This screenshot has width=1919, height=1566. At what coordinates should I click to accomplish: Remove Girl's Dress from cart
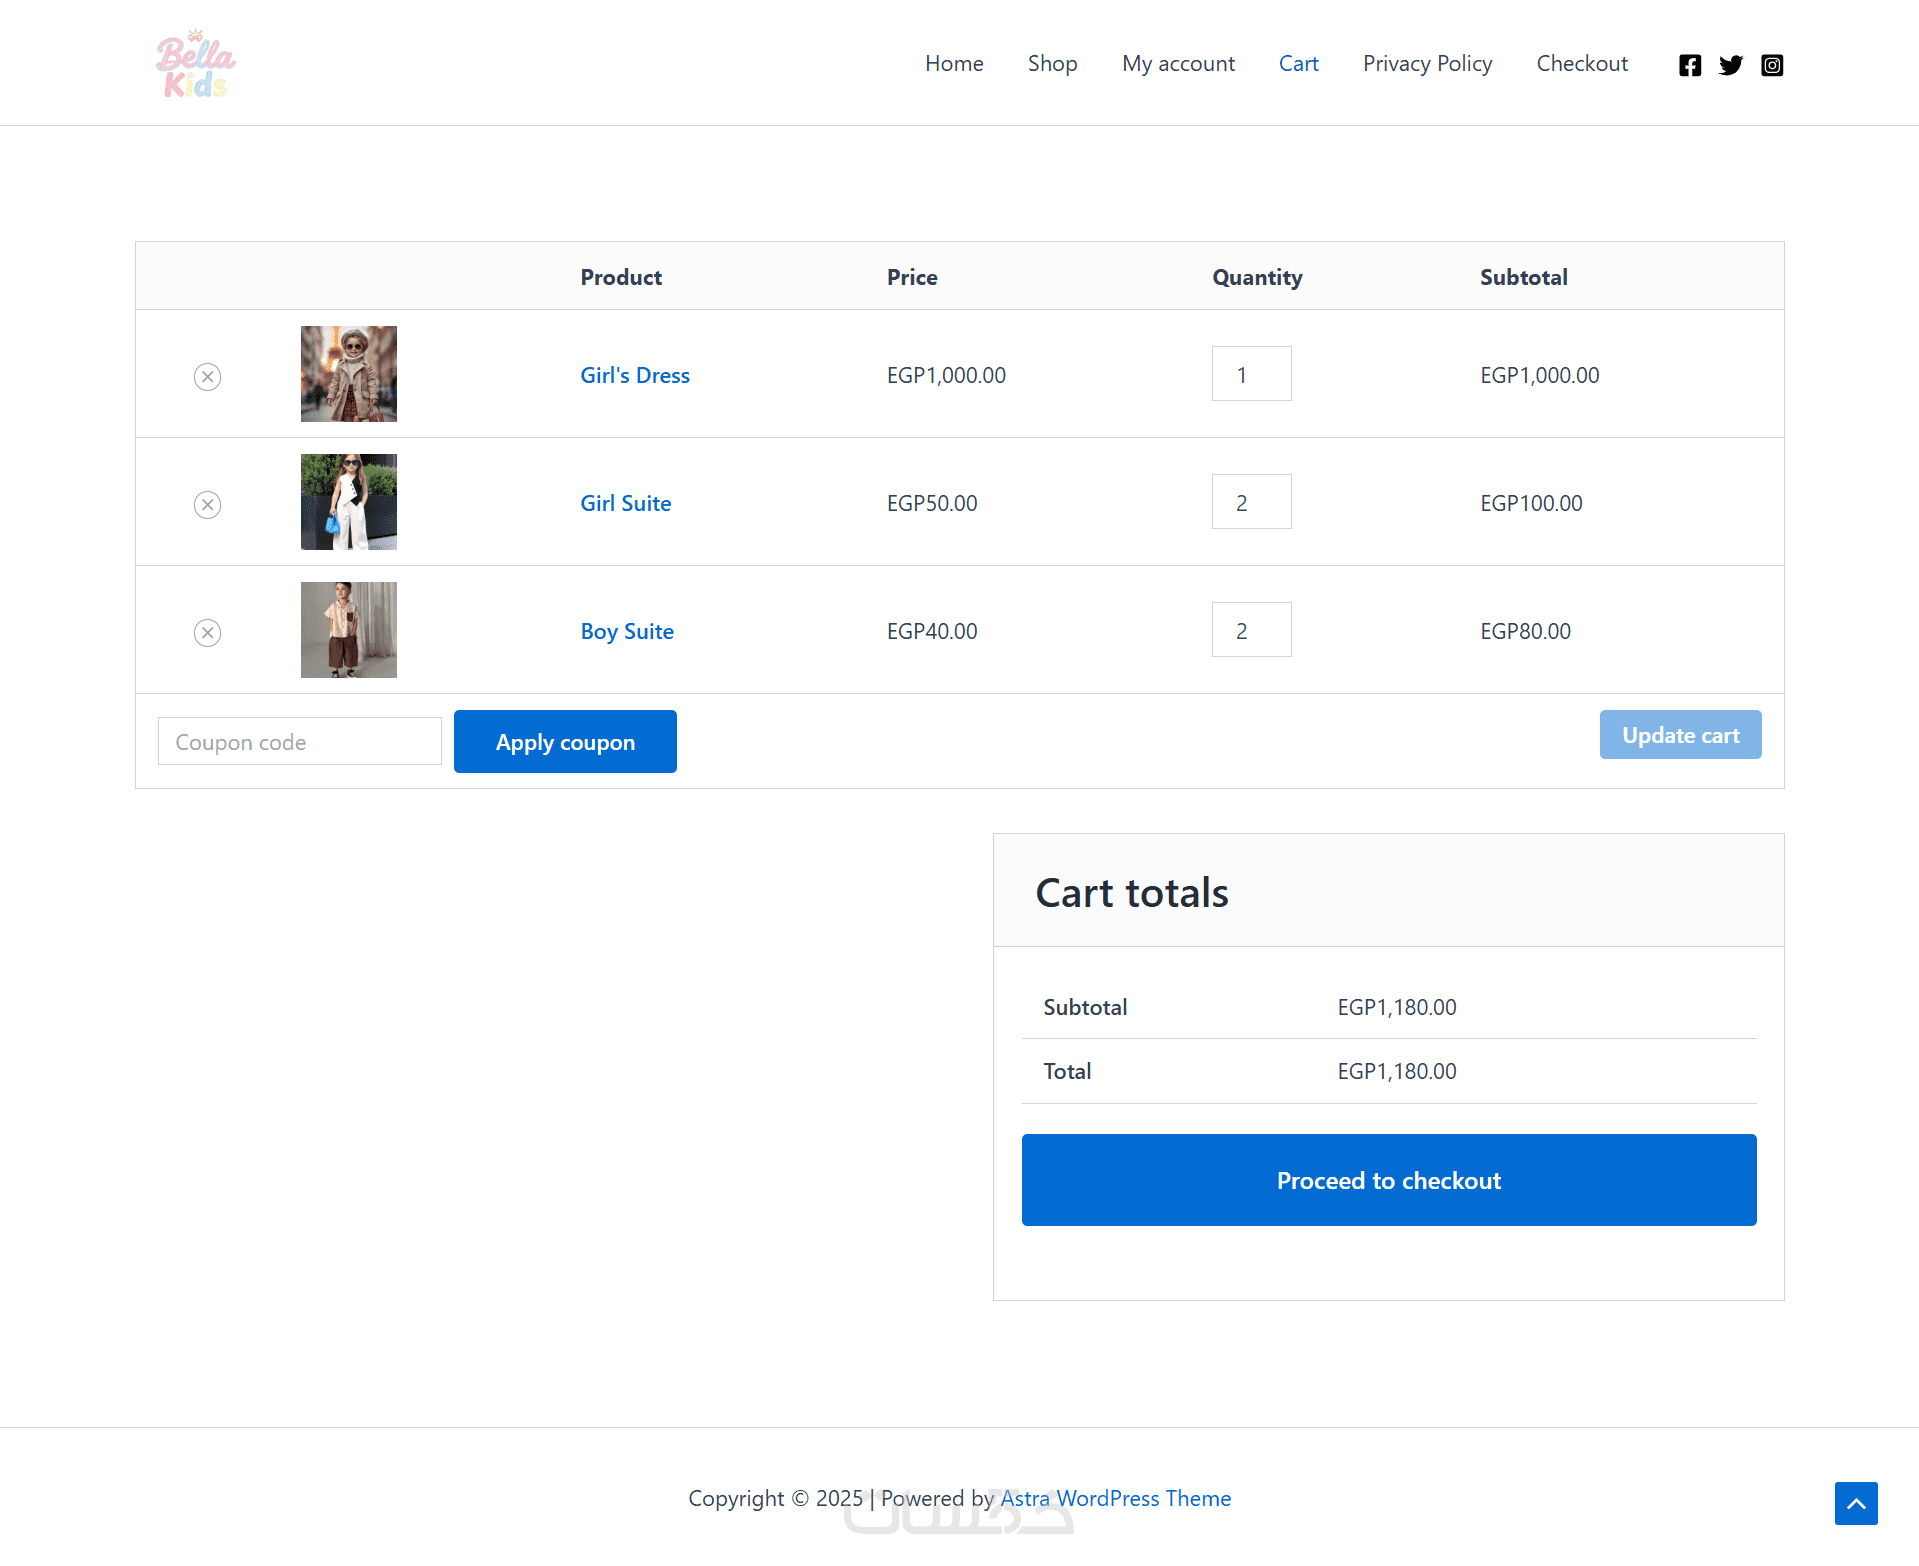point(207,376)
